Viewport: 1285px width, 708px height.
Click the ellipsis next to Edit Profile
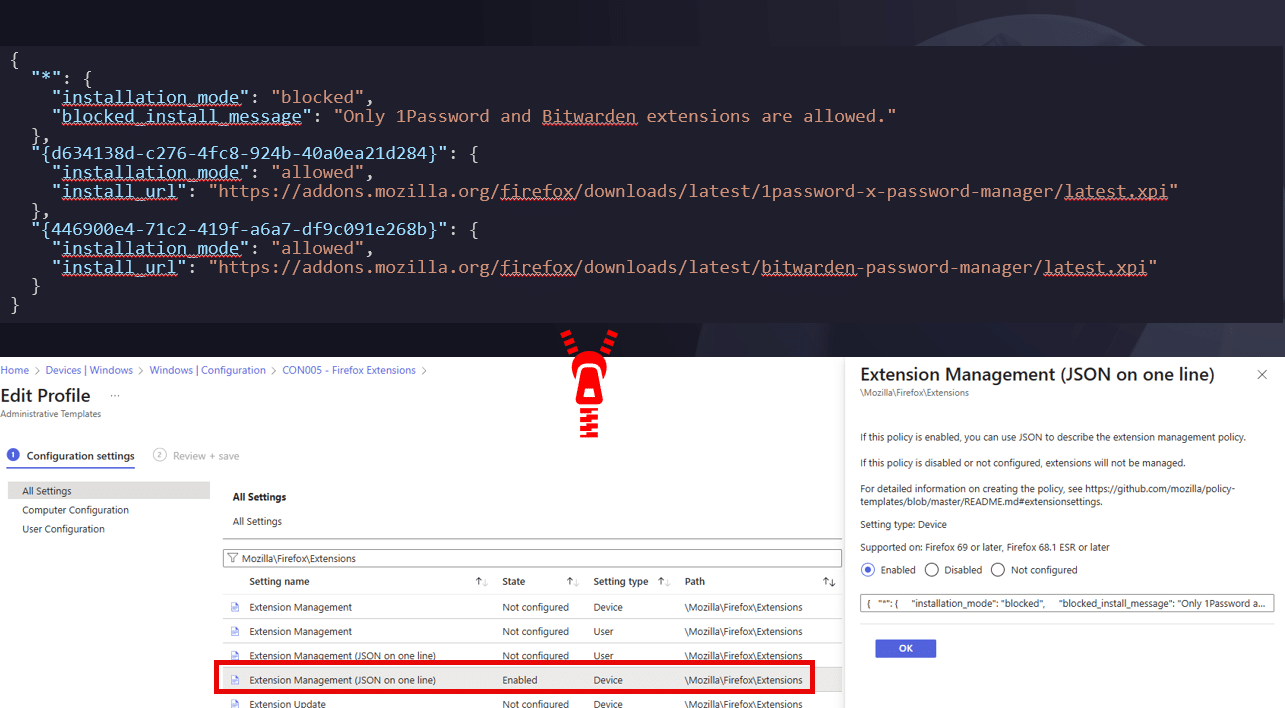click(115, 396)
